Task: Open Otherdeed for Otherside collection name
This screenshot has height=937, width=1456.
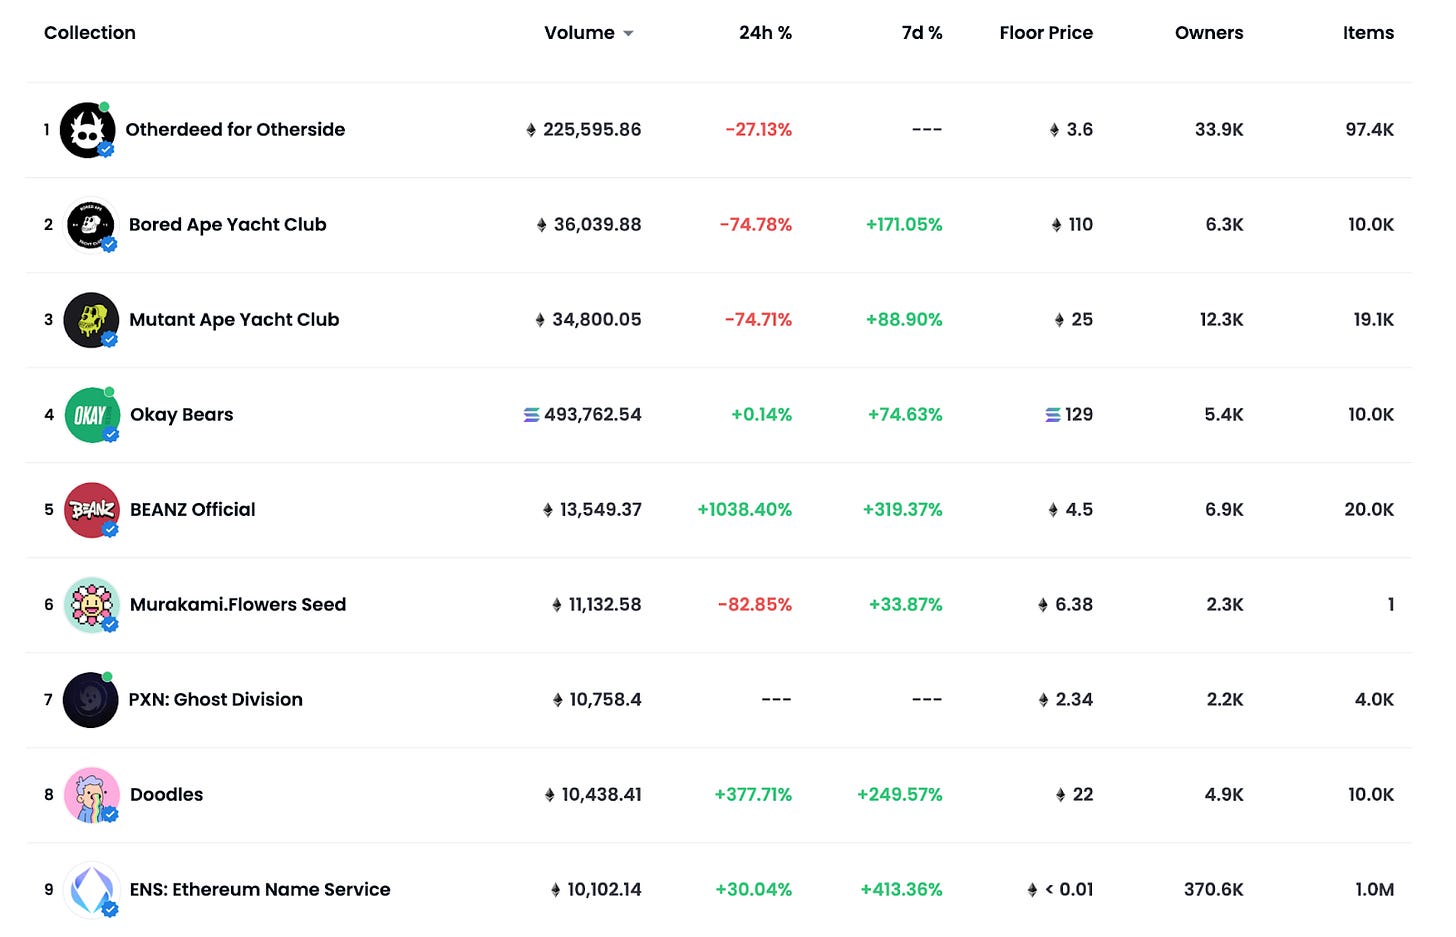Action: [235, 130]
